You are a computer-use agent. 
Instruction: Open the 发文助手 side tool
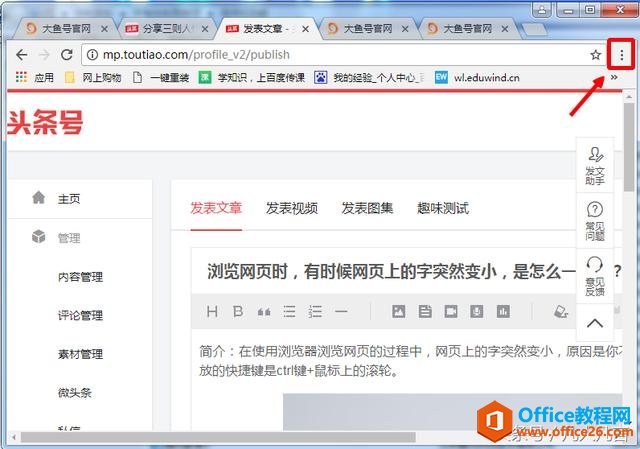pyautogui.click(x=595, y=165)
